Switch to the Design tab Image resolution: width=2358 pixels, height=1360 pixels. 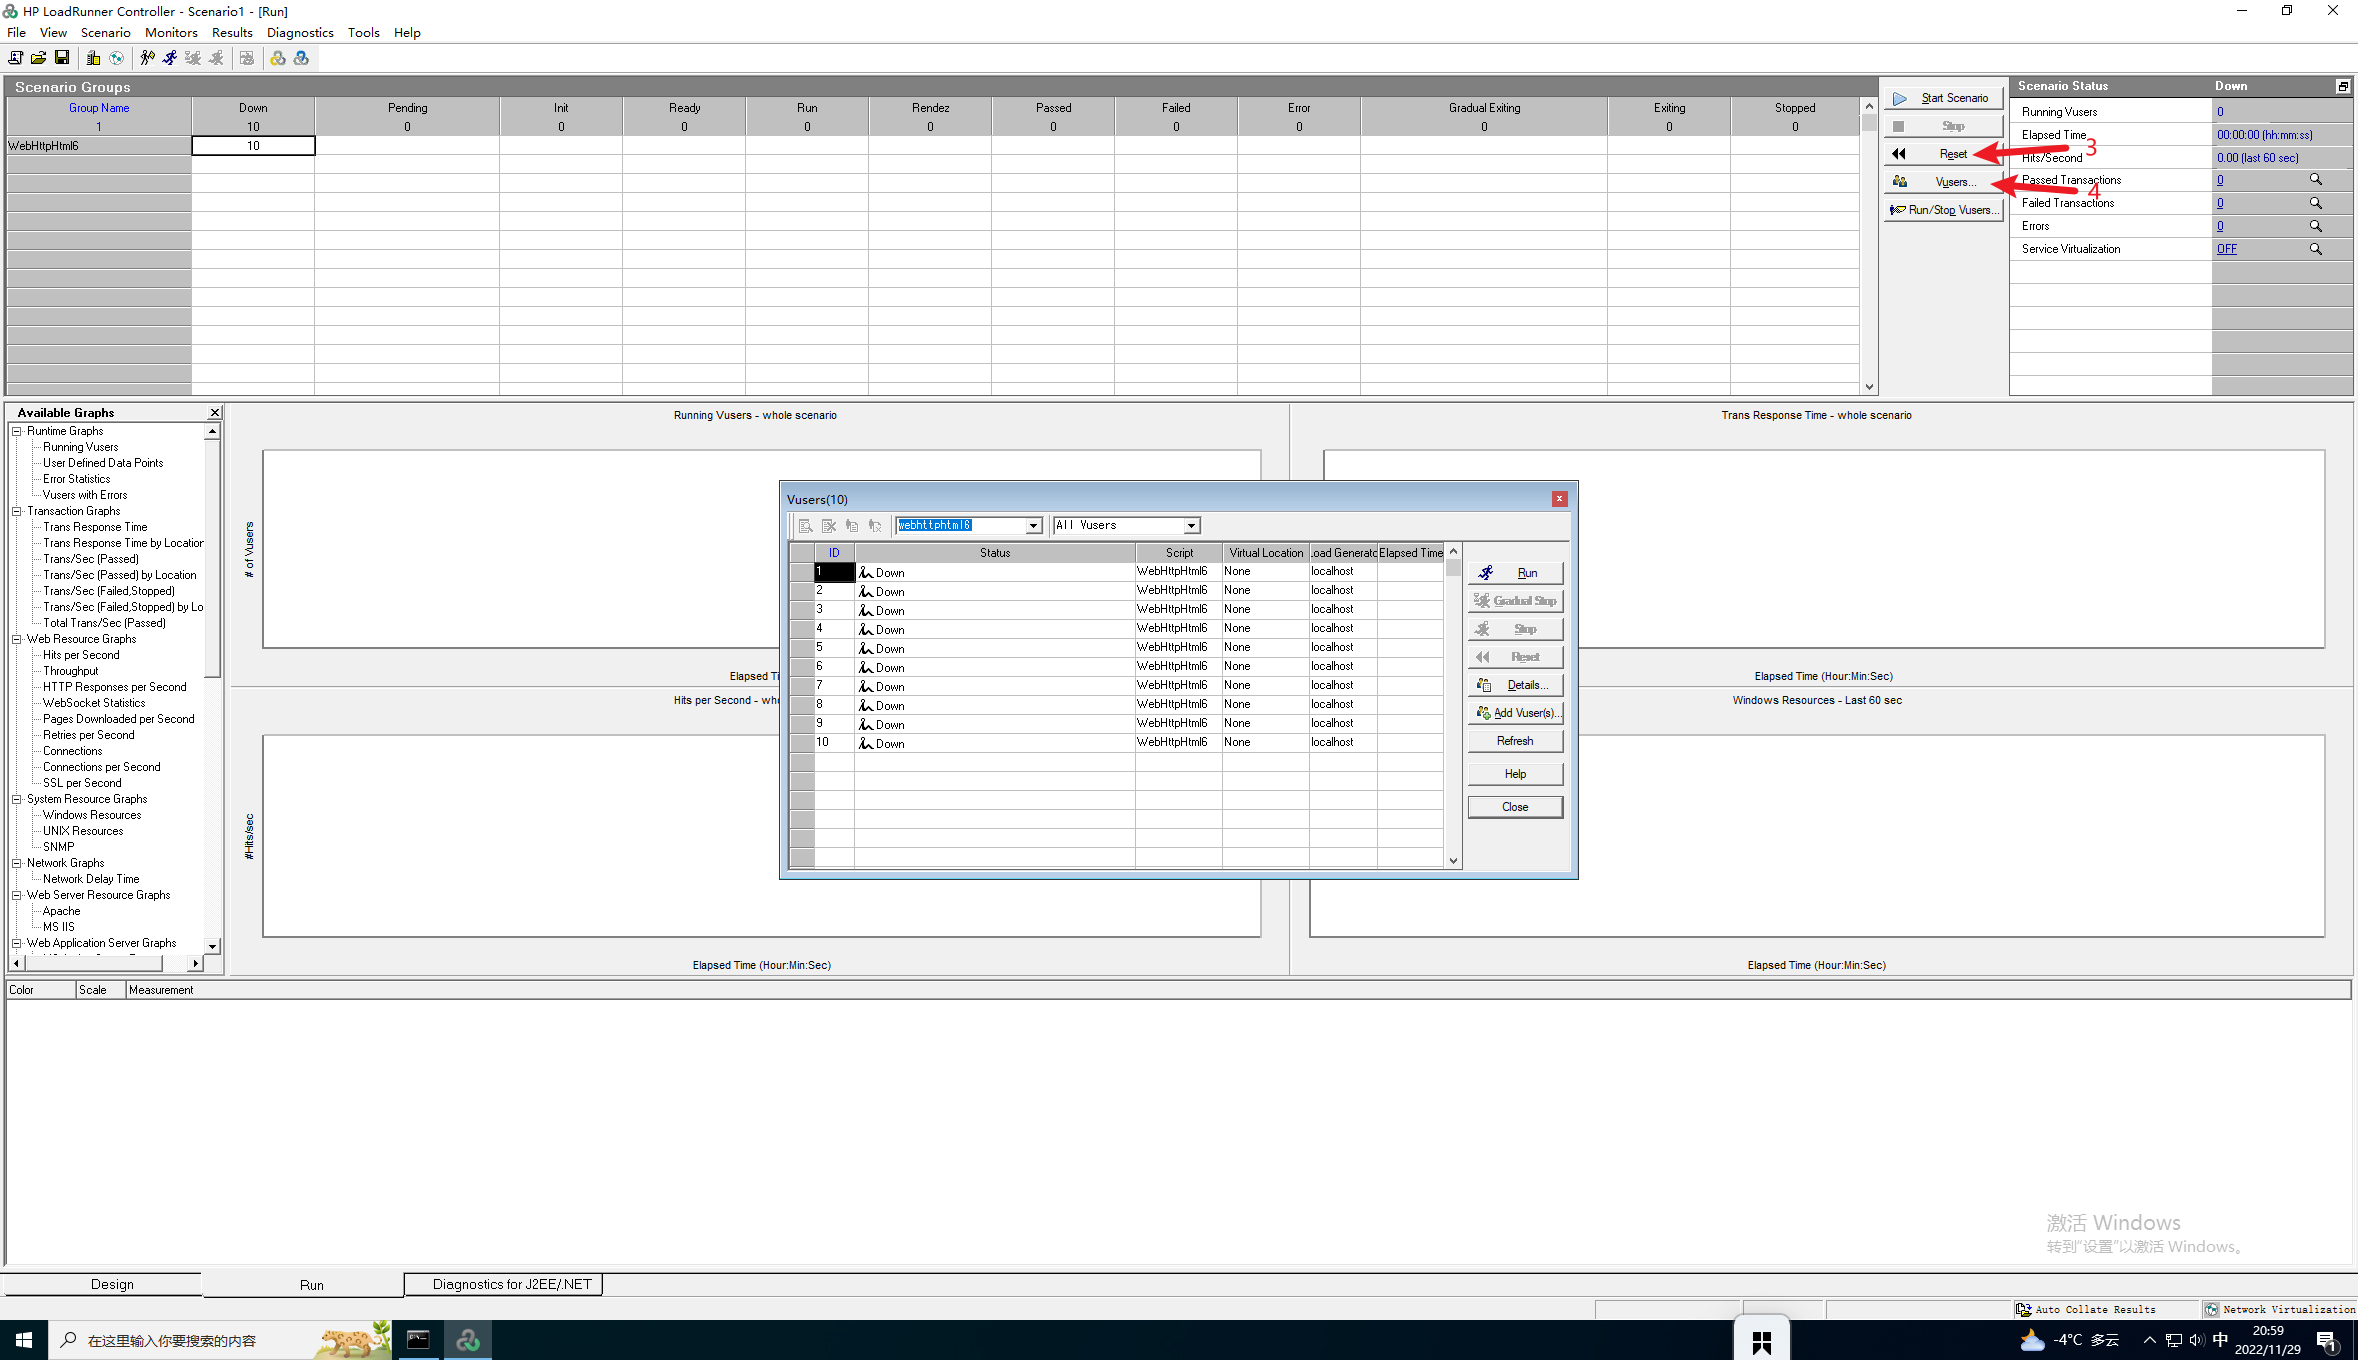coord(112,1284)
